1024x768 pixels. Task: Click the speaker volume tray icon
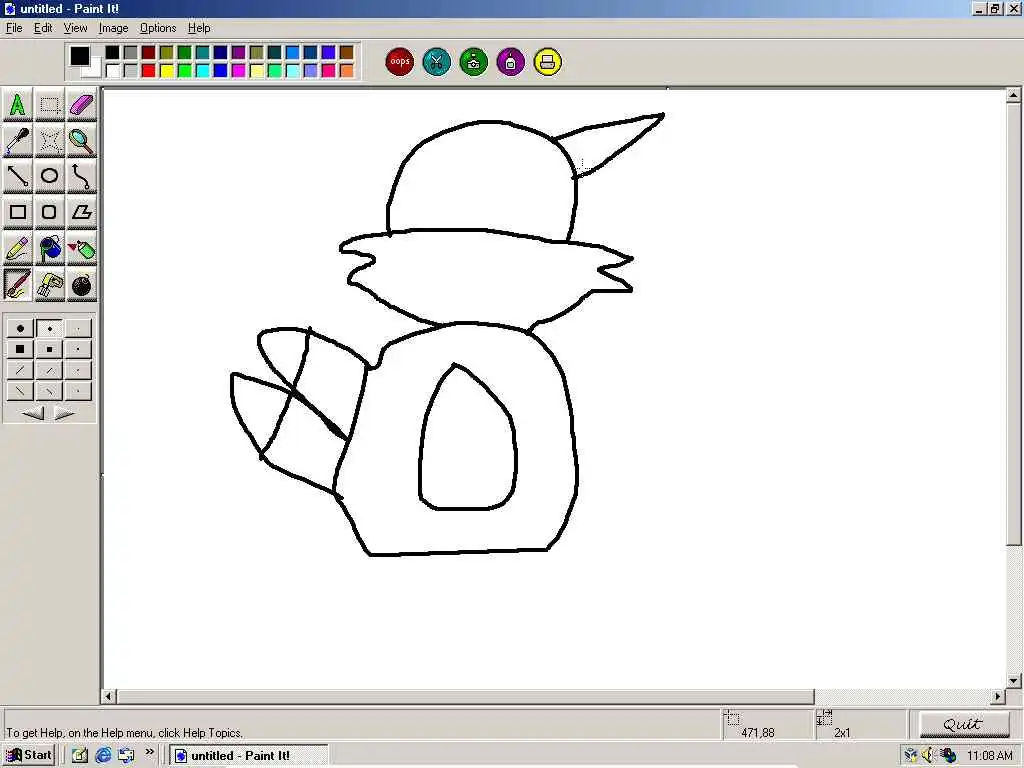point(928,756)
